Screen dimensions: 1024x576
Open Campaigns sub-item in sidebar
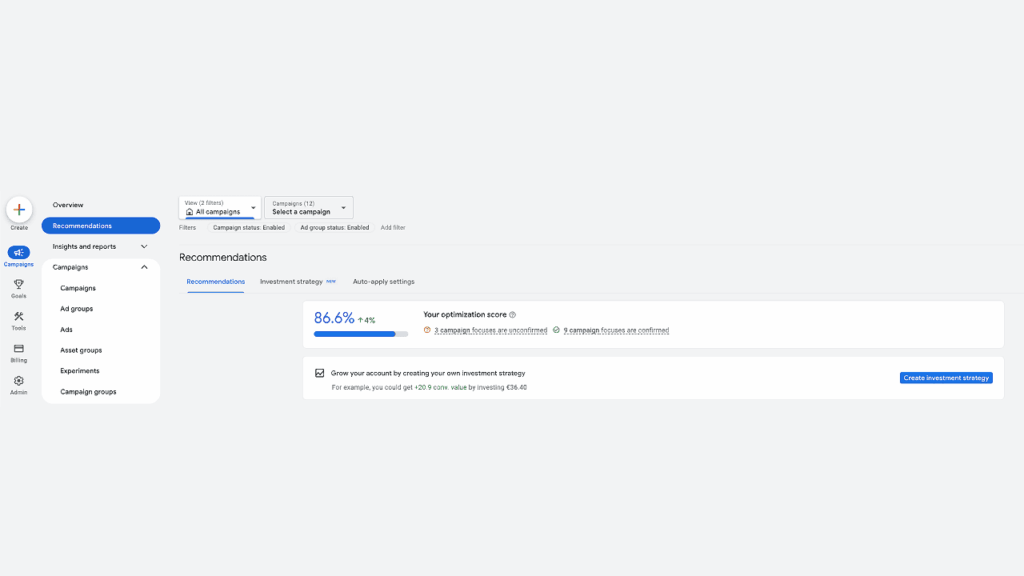(78, 288)
